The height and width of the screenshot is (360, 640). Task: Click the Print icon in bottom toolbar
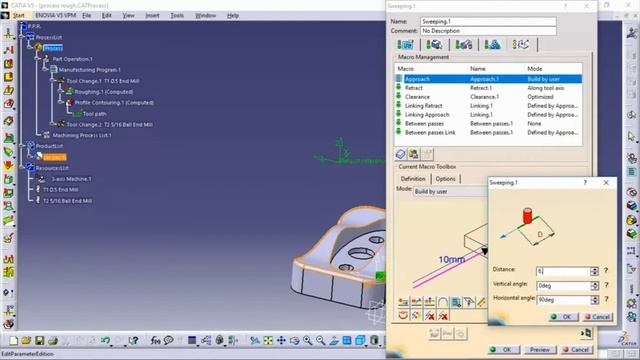click(53, 340)
